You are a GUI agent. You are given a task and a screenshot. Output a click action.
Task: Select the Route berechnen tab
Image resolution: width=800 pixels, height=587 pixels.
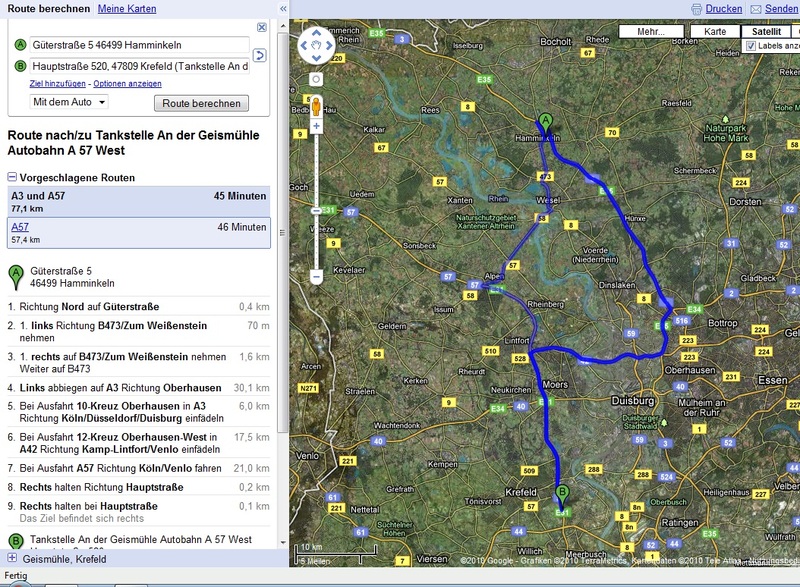click(x=48, y=9)
